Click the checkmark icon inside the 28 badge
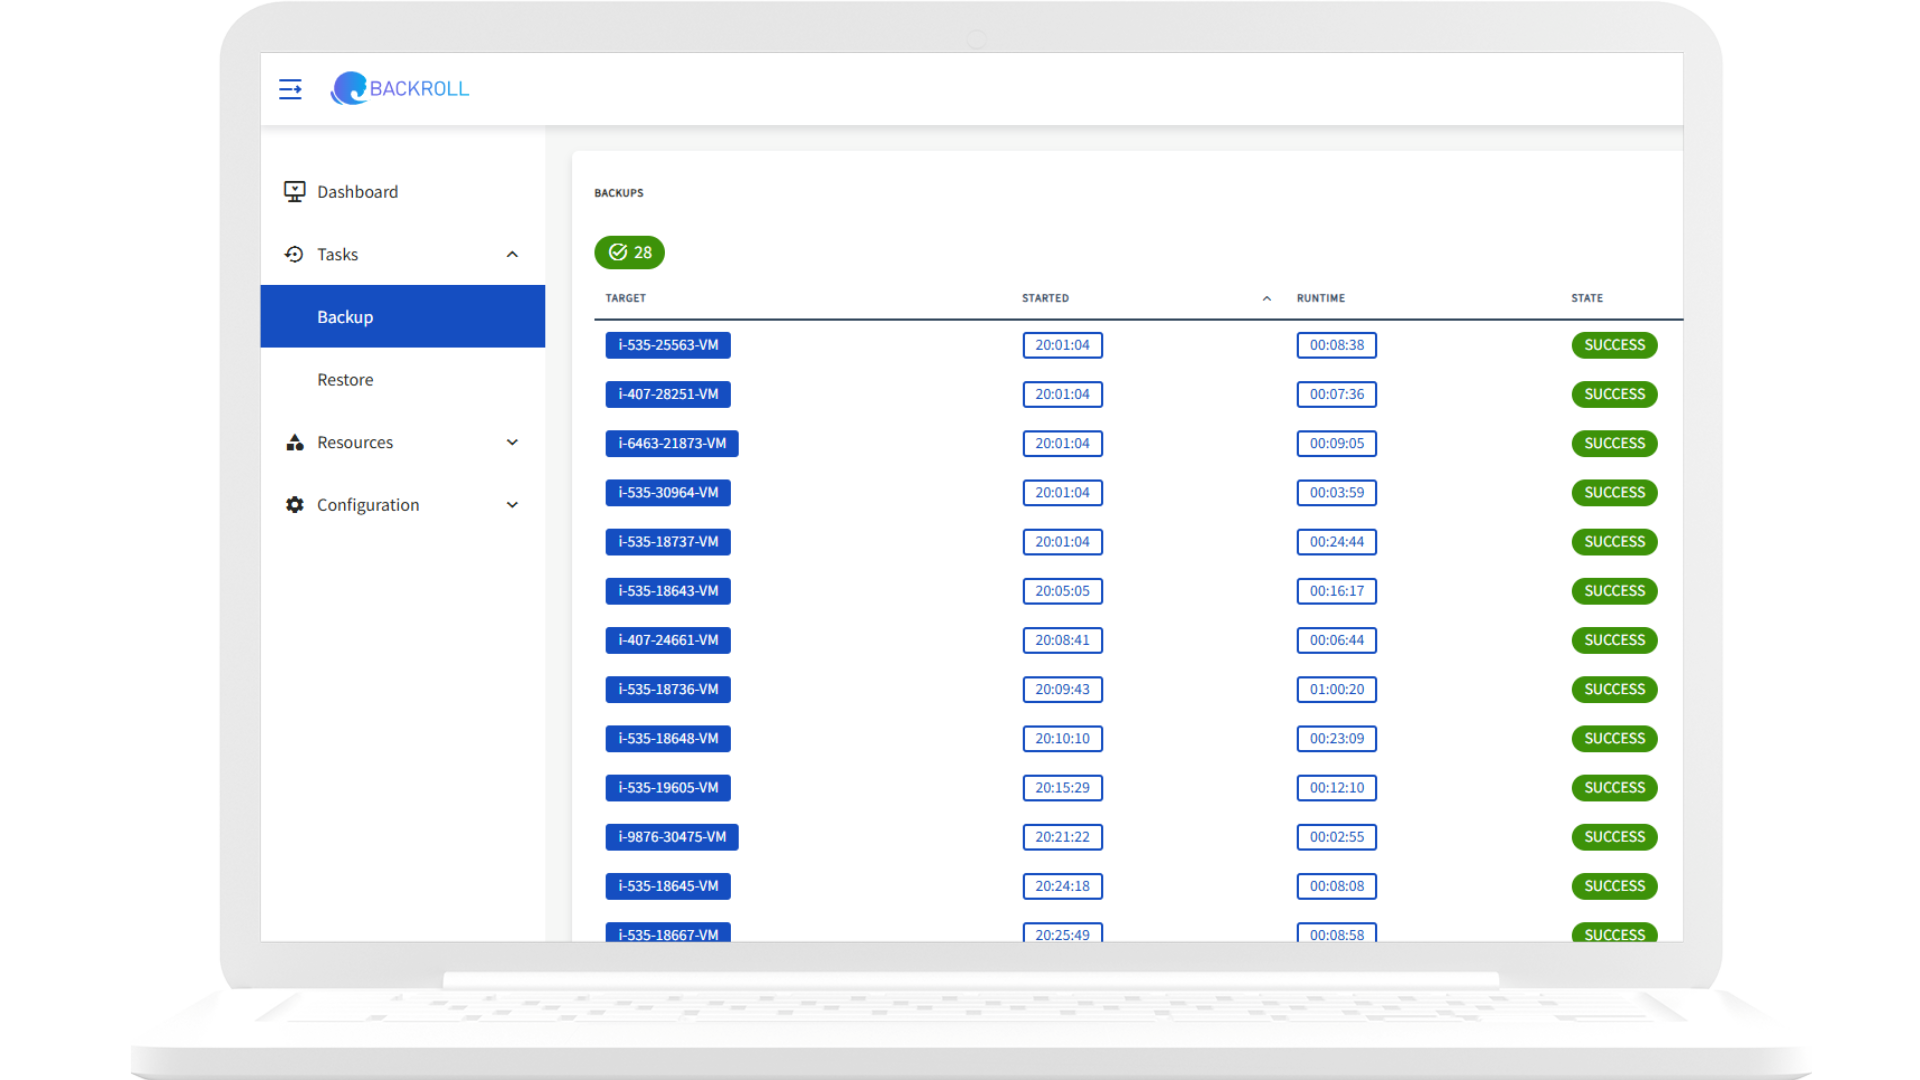This screenshot has width=1920, height=1080. pos(617,252)
